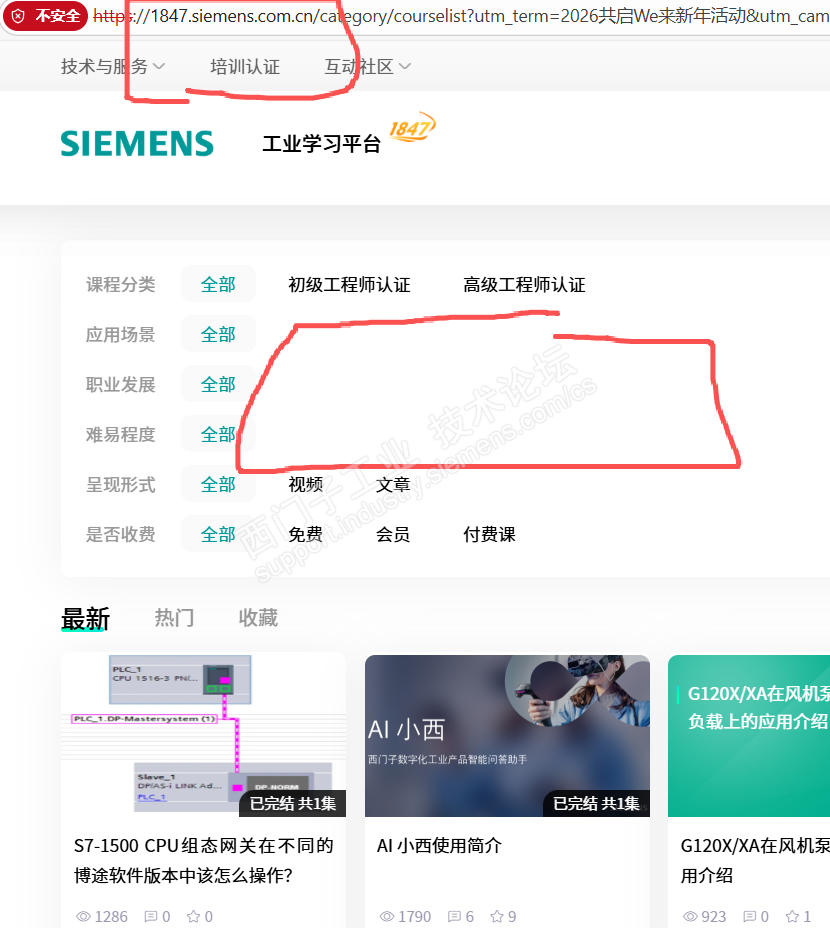Screen dimensions: 830x928
Task: Open the AI 小西使用简介 course title
Action: click(439, 846)
